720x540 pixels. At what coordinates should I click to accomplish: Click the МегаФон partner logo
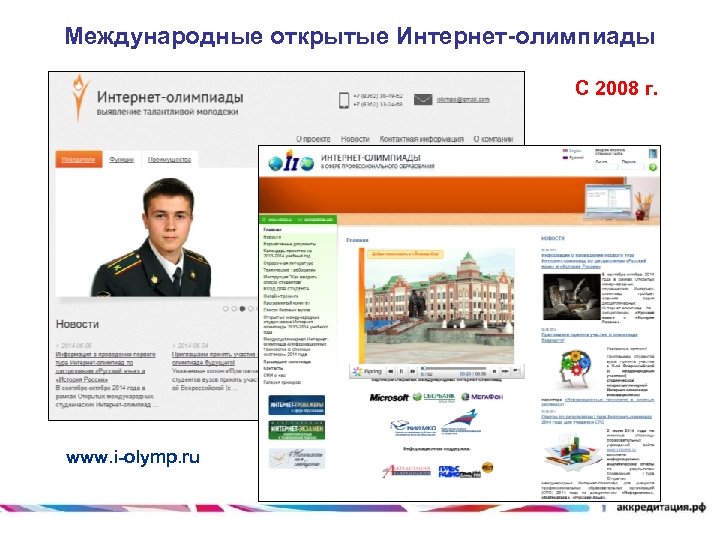(x=482, y=397)
